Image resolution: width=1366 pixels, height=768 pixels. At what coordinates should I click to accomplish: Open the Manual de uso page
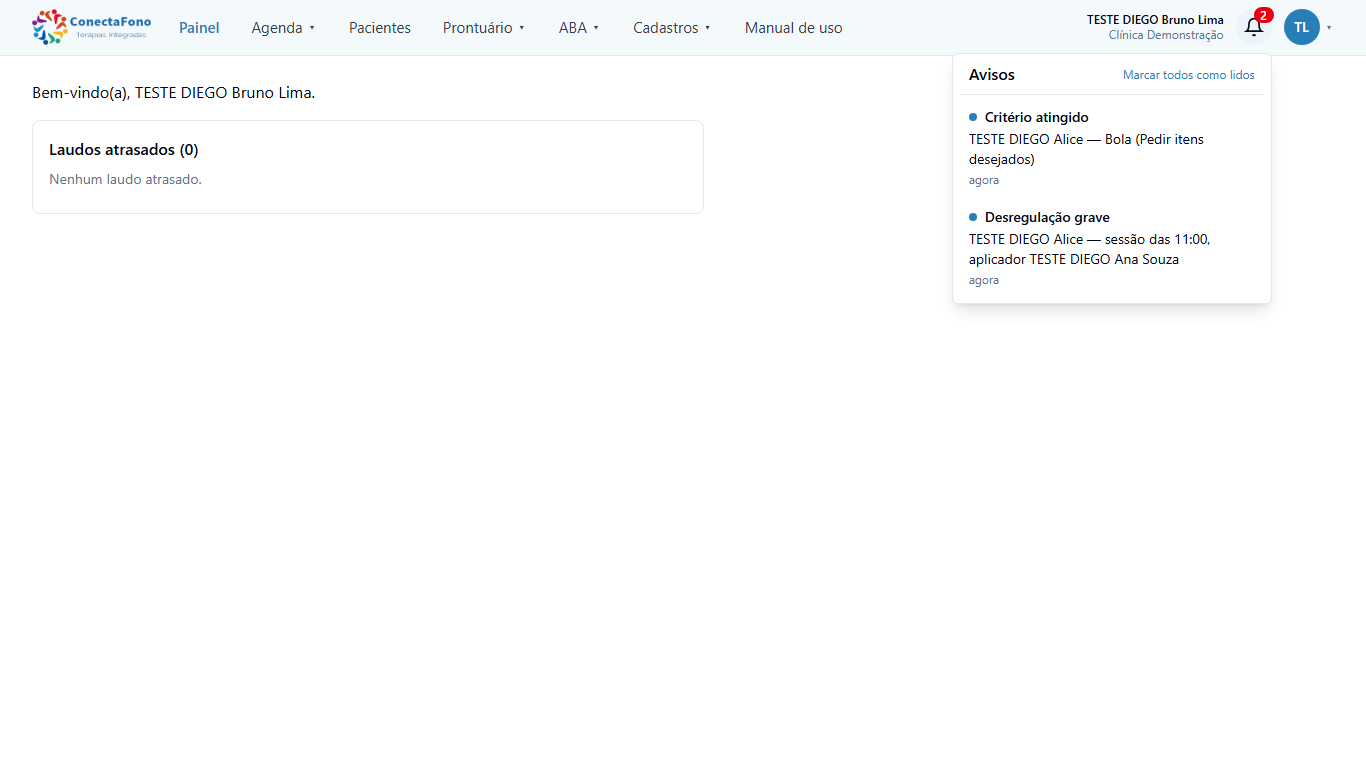point(794,28)
